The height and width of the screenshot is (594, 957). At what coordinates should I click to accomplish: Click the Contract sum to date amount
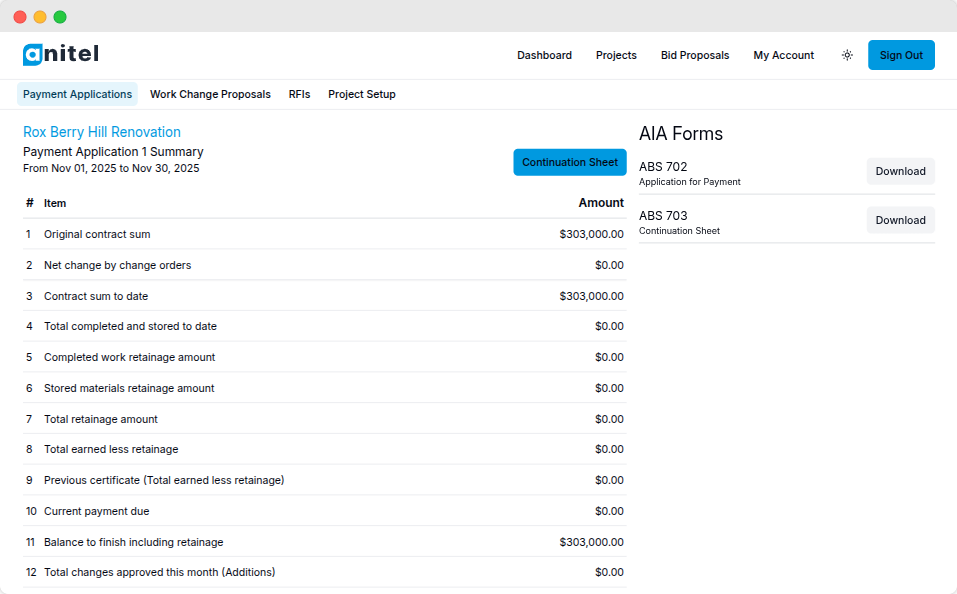click(x=589, y=296)
